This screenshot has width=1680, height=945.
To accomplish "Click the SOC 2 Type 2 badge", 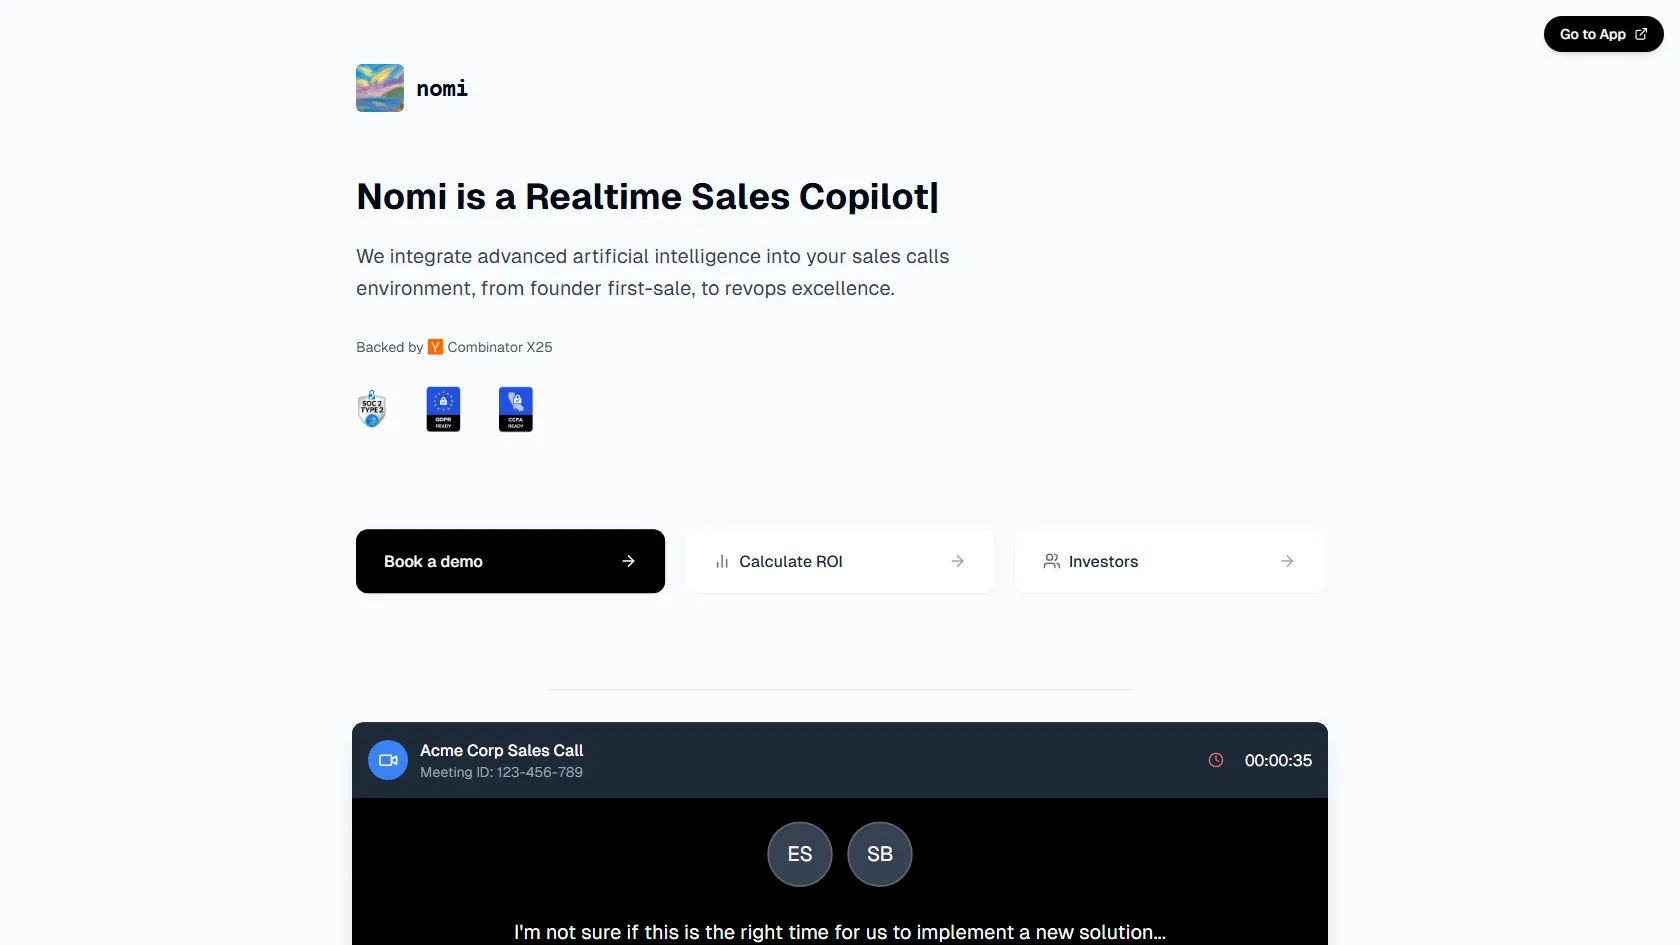I will pos(372,409).
